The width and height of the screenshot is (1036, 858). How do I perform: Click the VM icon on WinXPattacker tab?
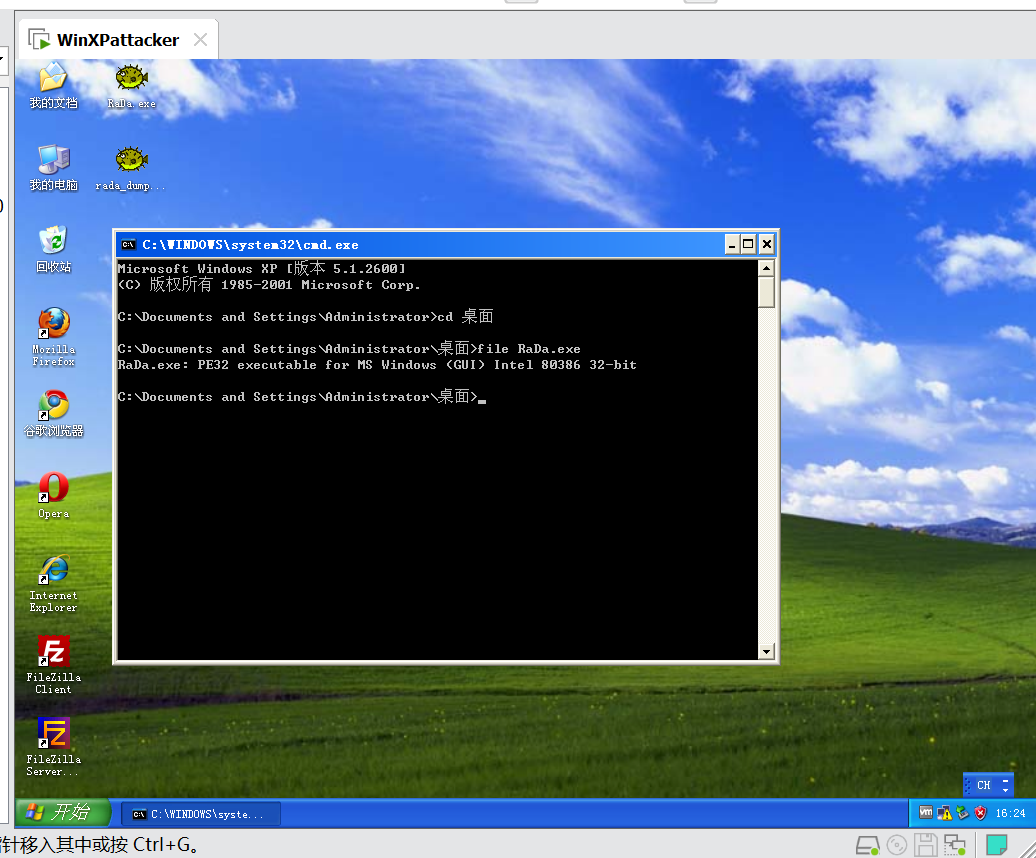pos(39,40)
